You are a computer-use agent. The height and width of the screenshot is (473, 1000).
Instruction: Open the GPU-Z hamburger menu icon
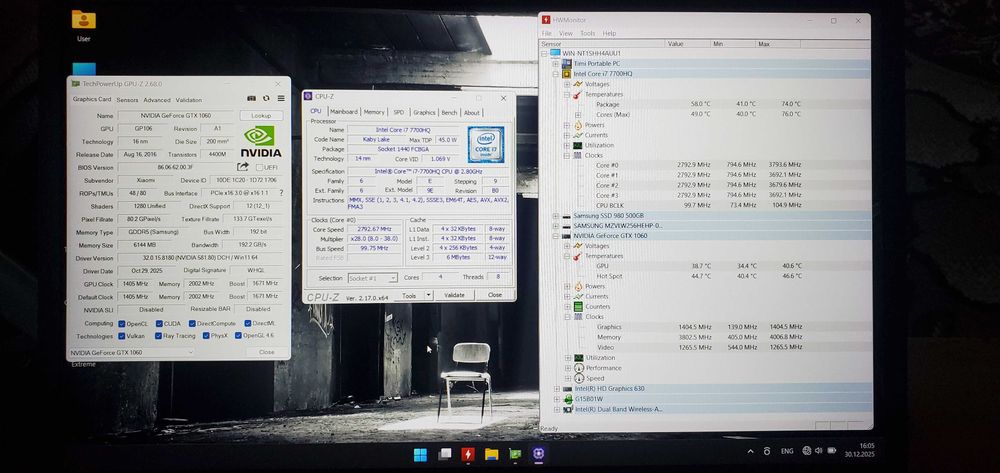281,99
